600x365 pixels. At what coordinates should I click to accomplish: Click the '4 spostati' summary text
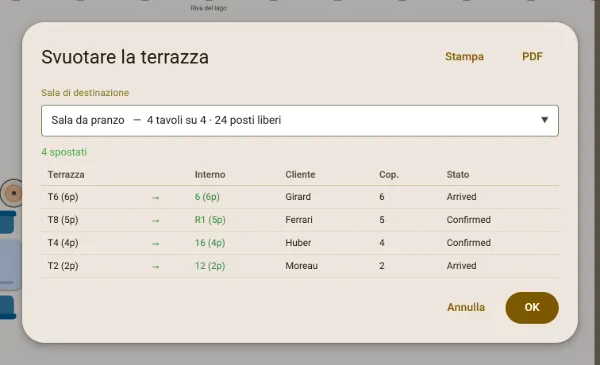point(64,152)
